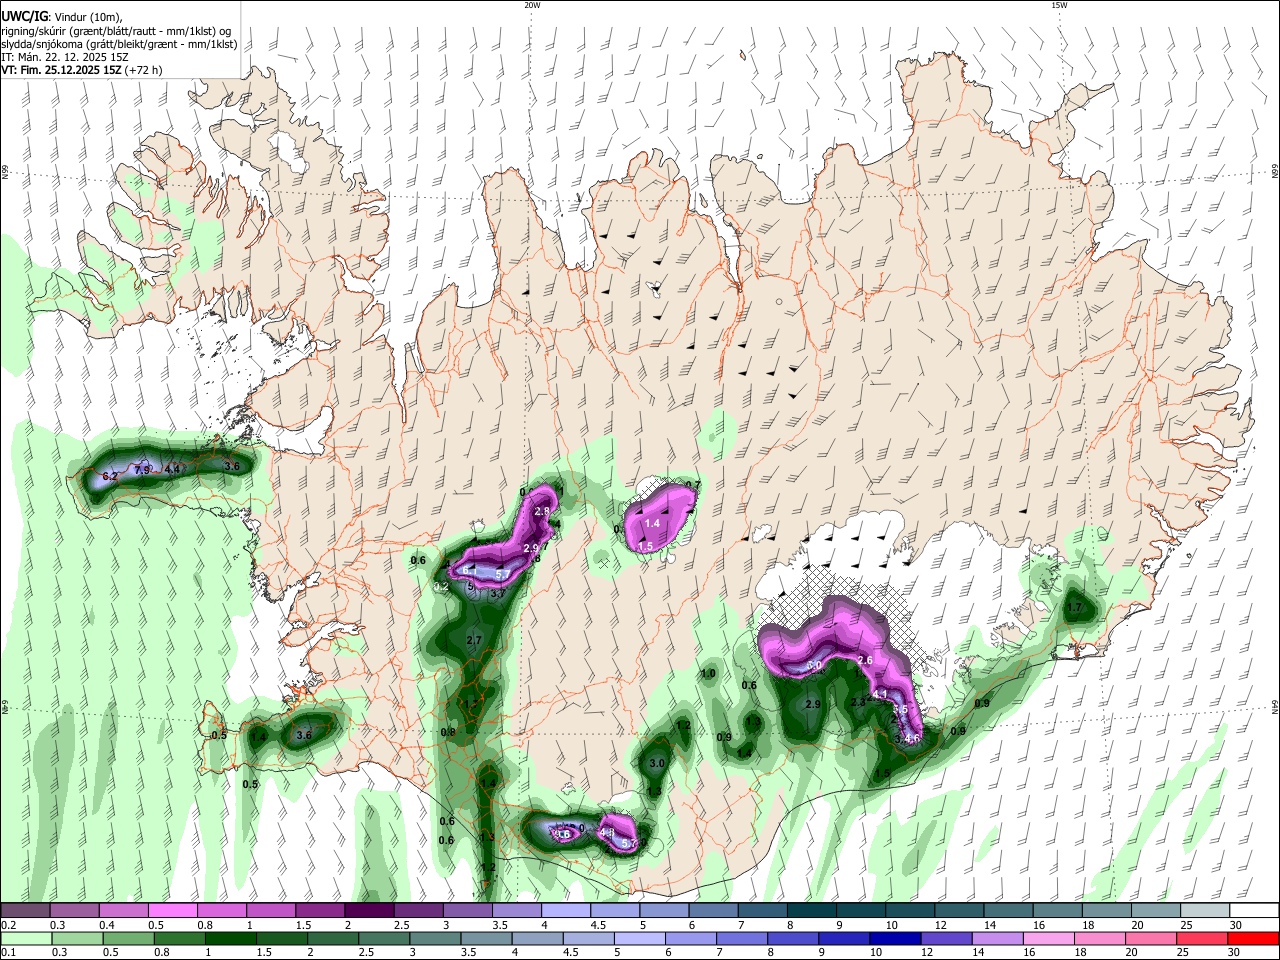
Task: Pick the lavender snow swatch labeled 4
Action: [x=565, y=911]
